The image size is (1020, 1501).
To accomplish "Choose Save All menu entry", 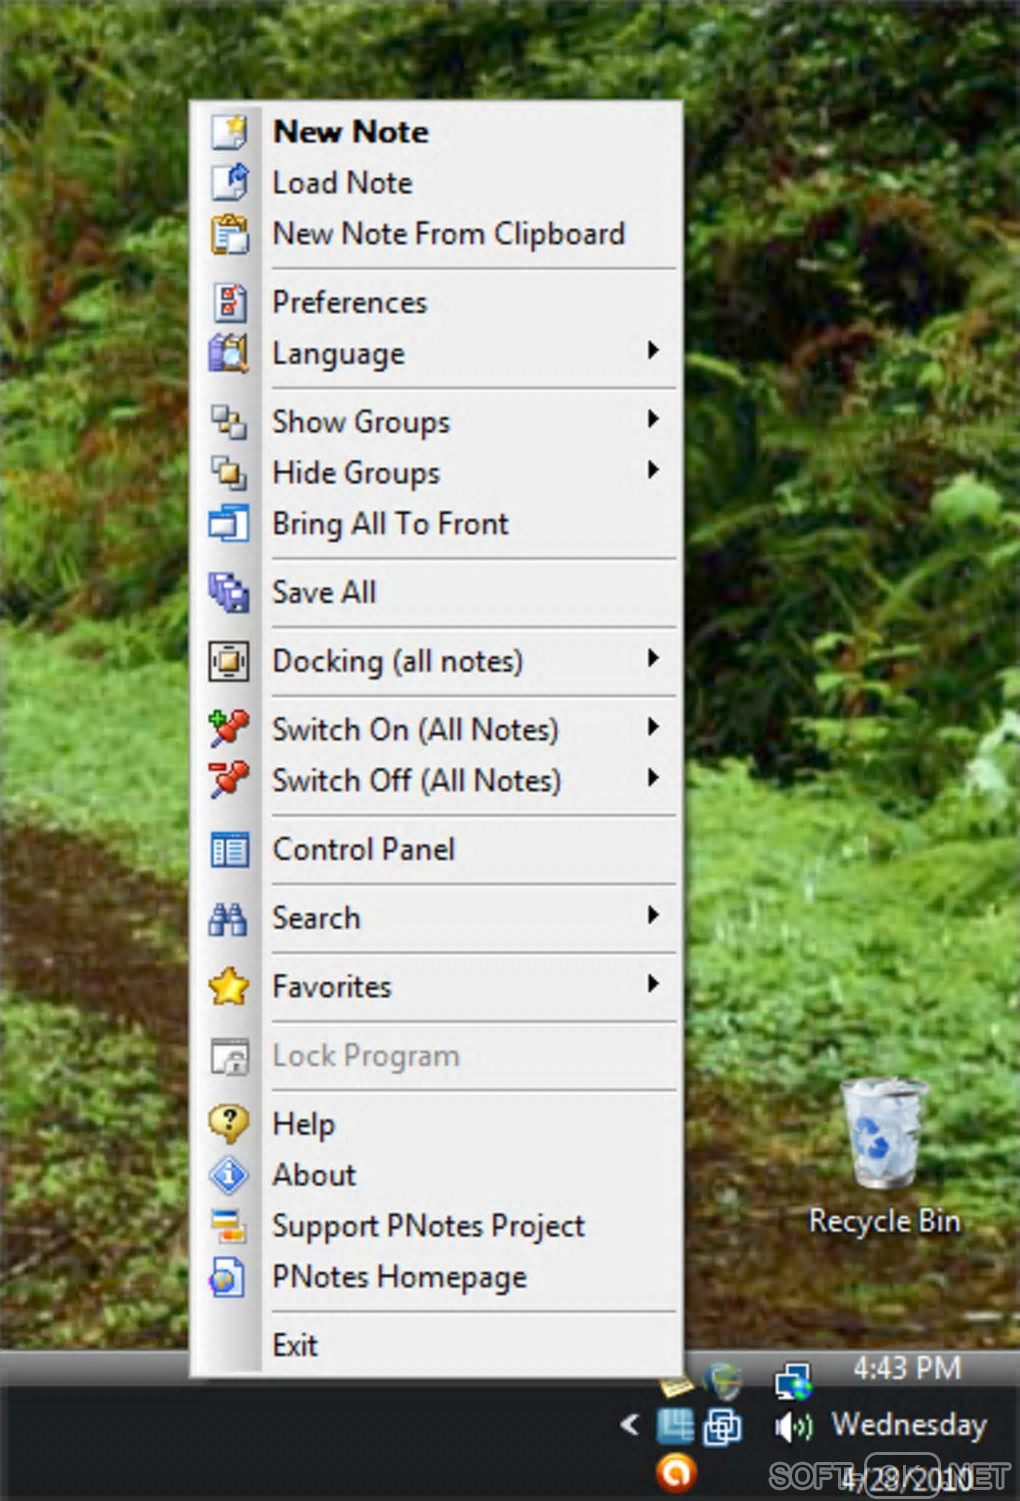I will (436, 592).
